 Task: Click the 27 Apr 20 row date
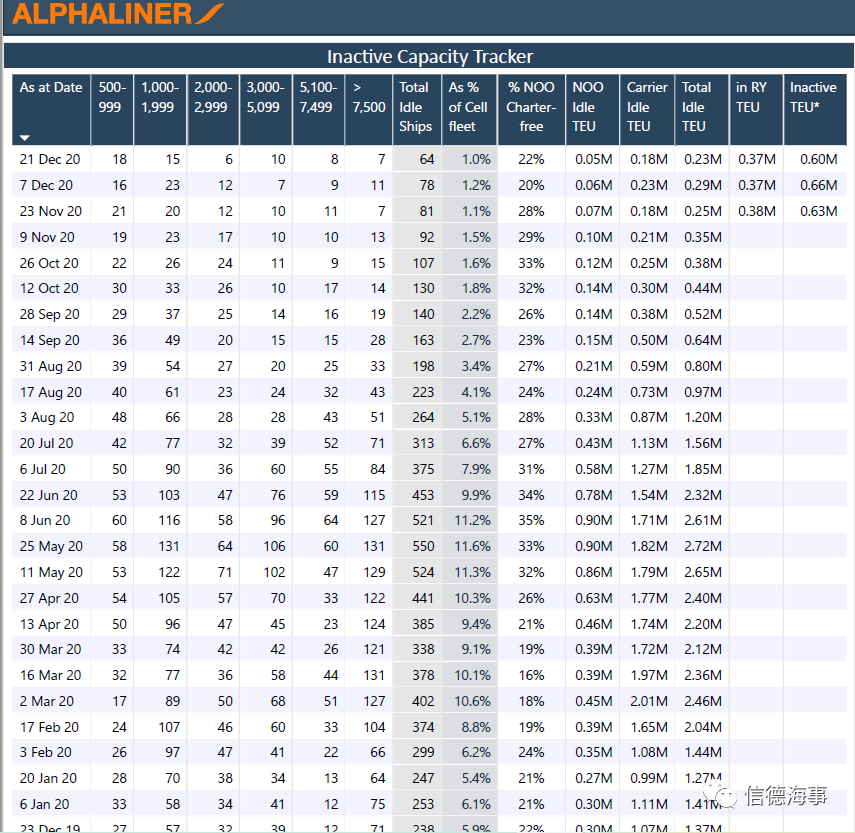[x=49, y=599]
